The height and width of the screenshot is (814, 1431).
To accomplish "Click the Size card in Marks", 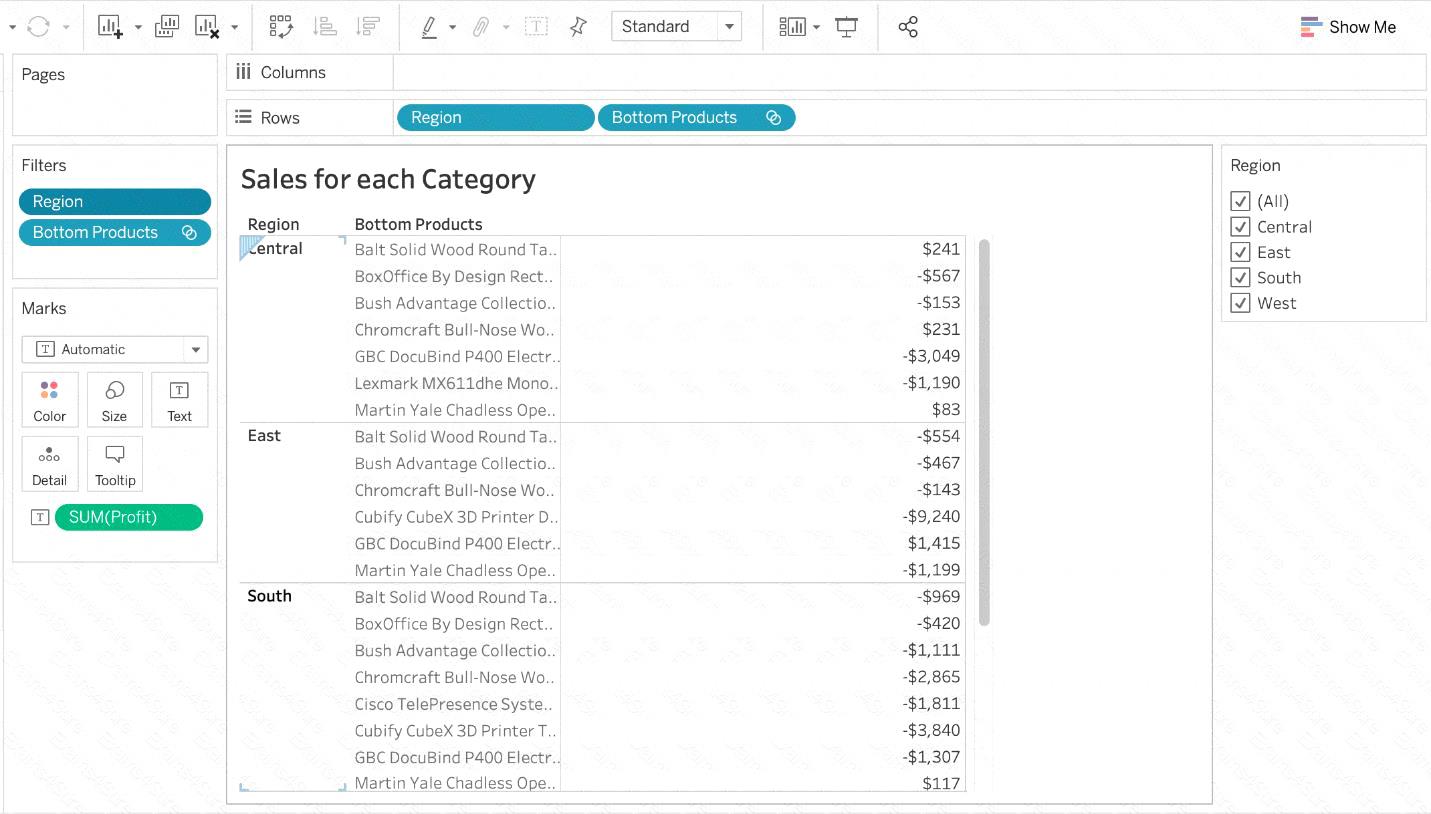I will (115, 400).
